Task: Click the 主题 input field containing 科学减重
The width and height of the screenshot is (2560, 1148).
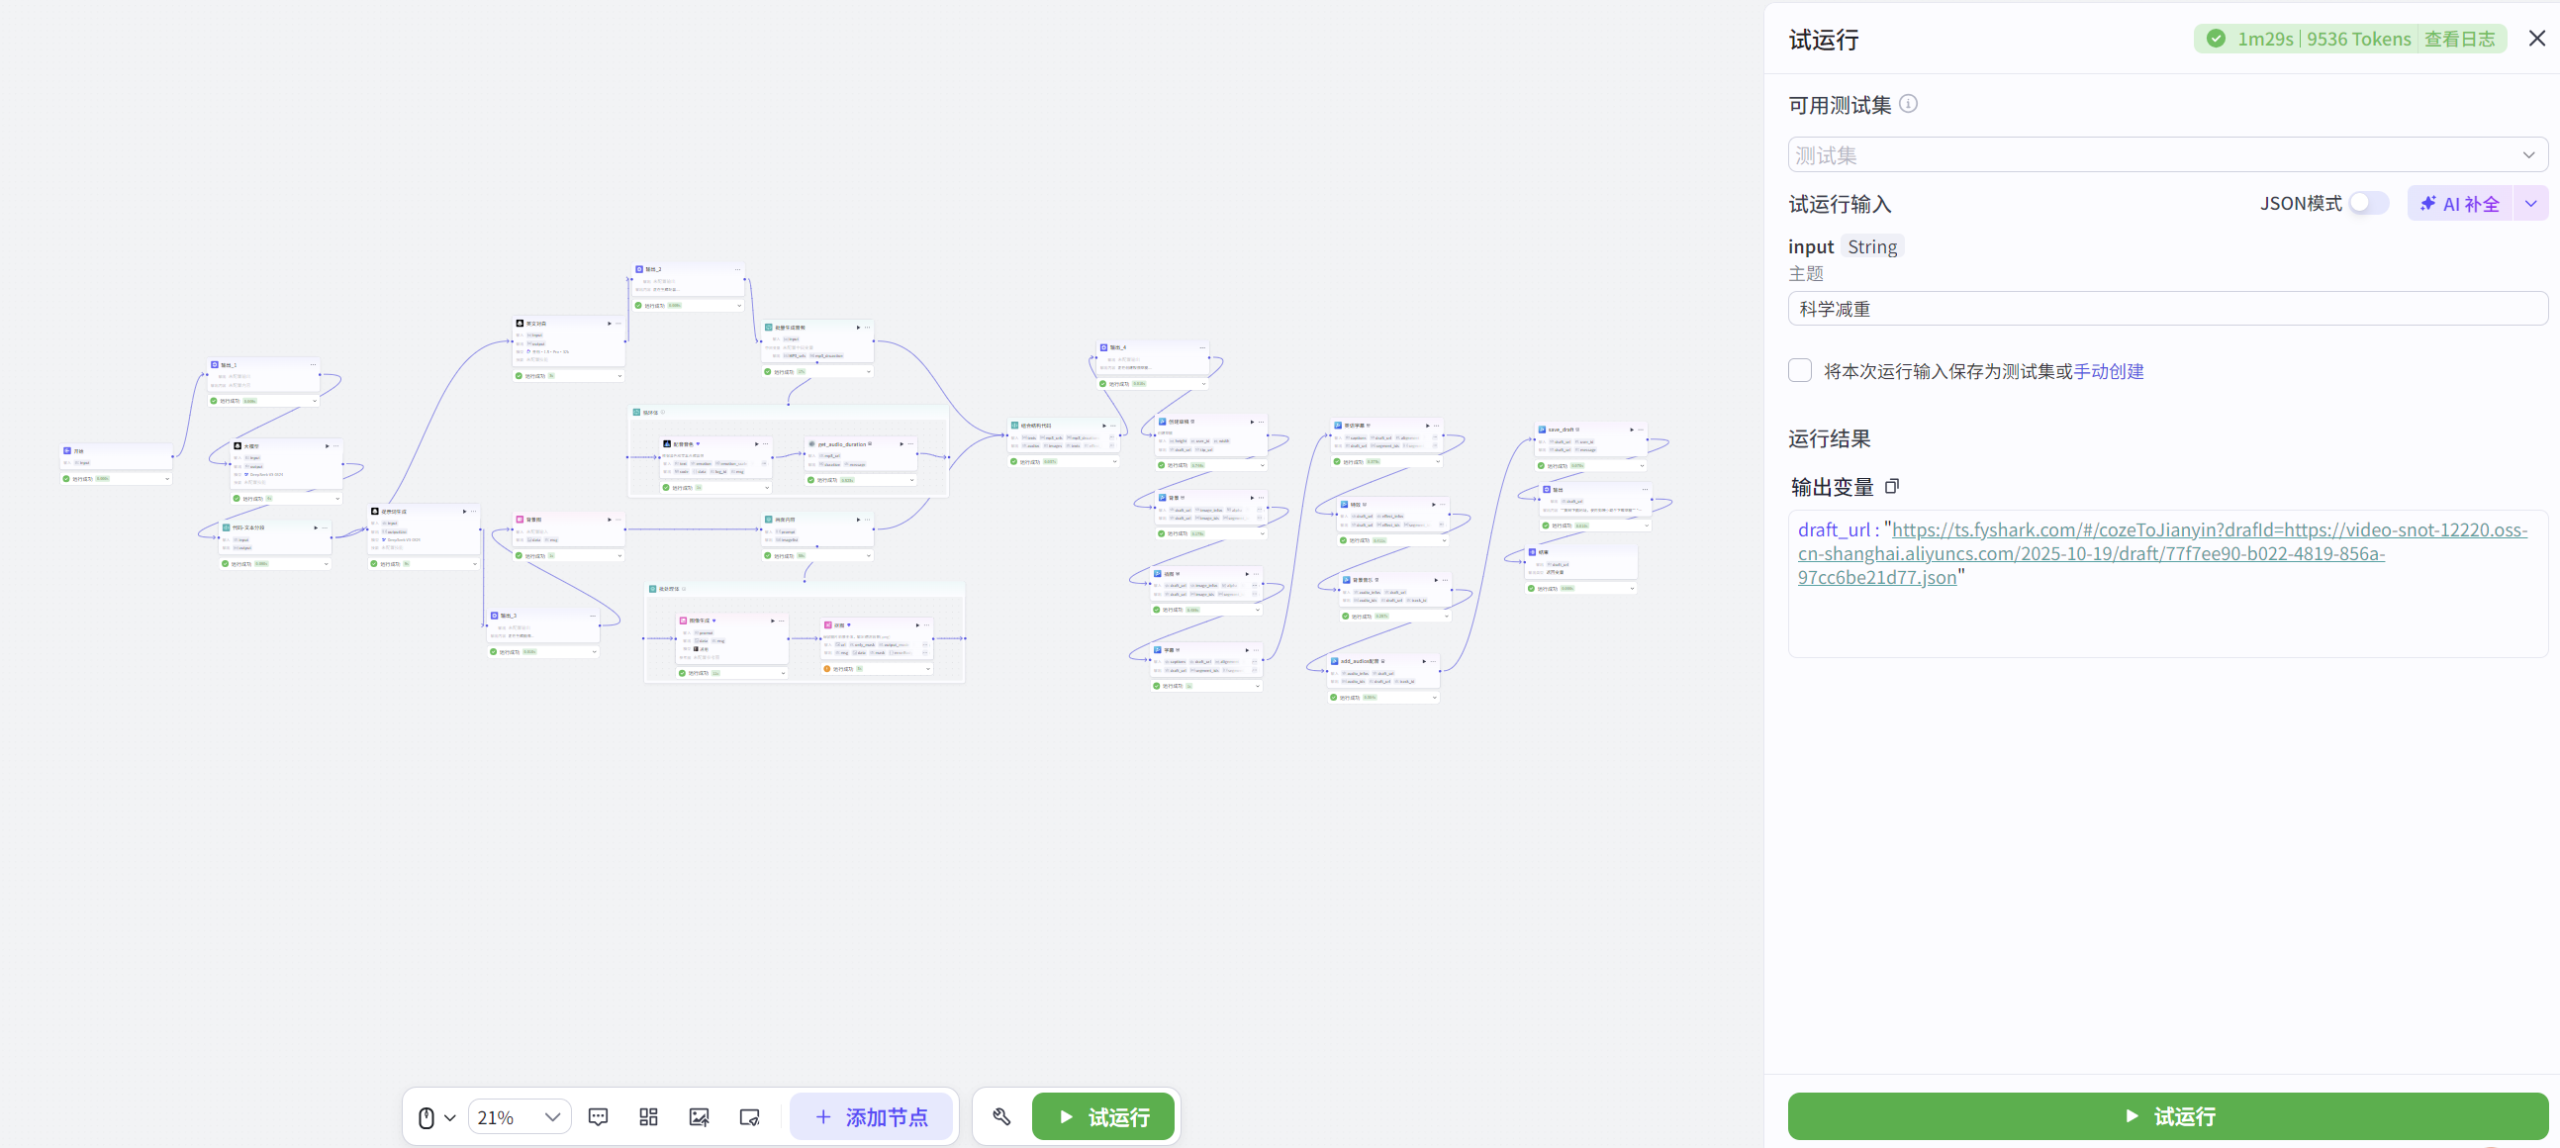Action: tap(2167, 309)
